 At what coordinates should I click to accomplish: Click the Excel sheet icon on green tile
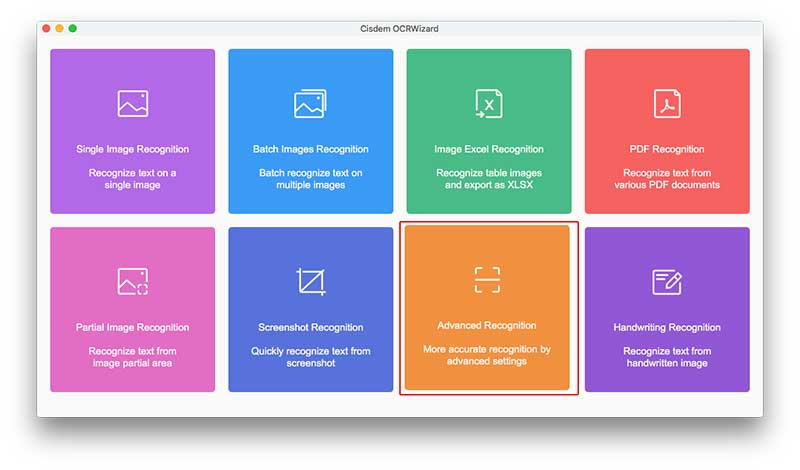coord(488,104)
